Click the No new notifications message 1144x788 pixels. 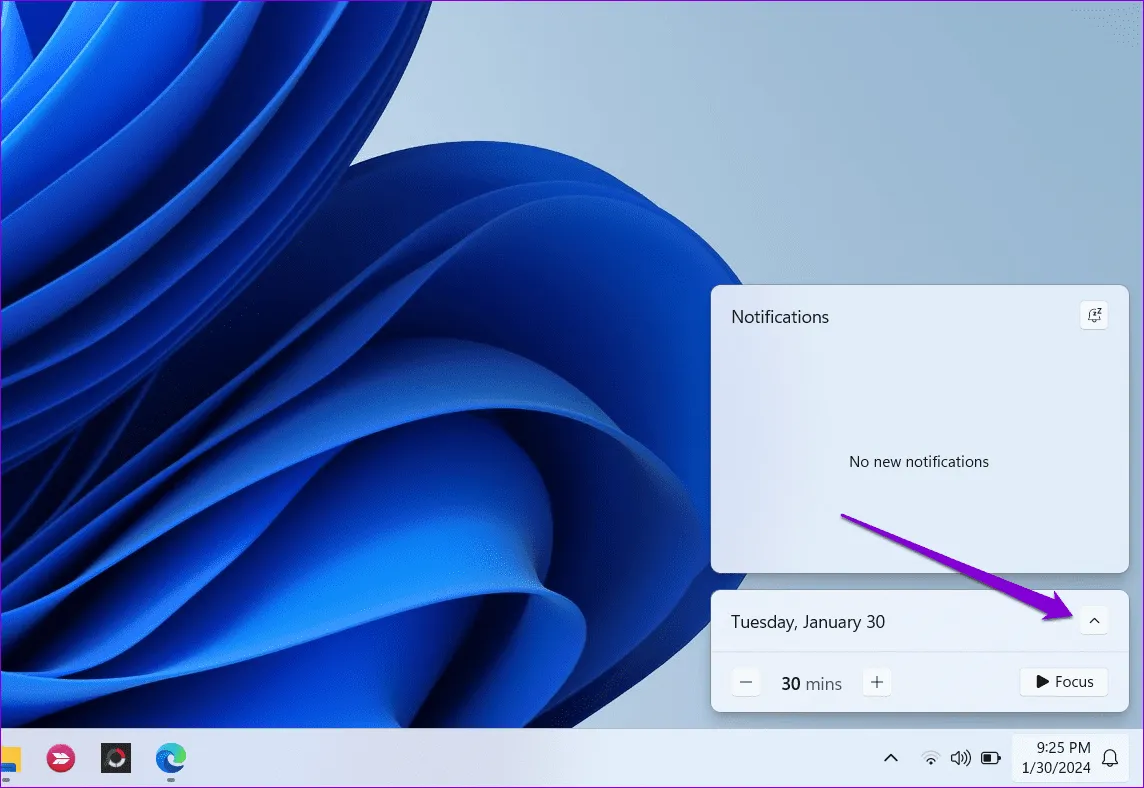(x=918, y=461)
